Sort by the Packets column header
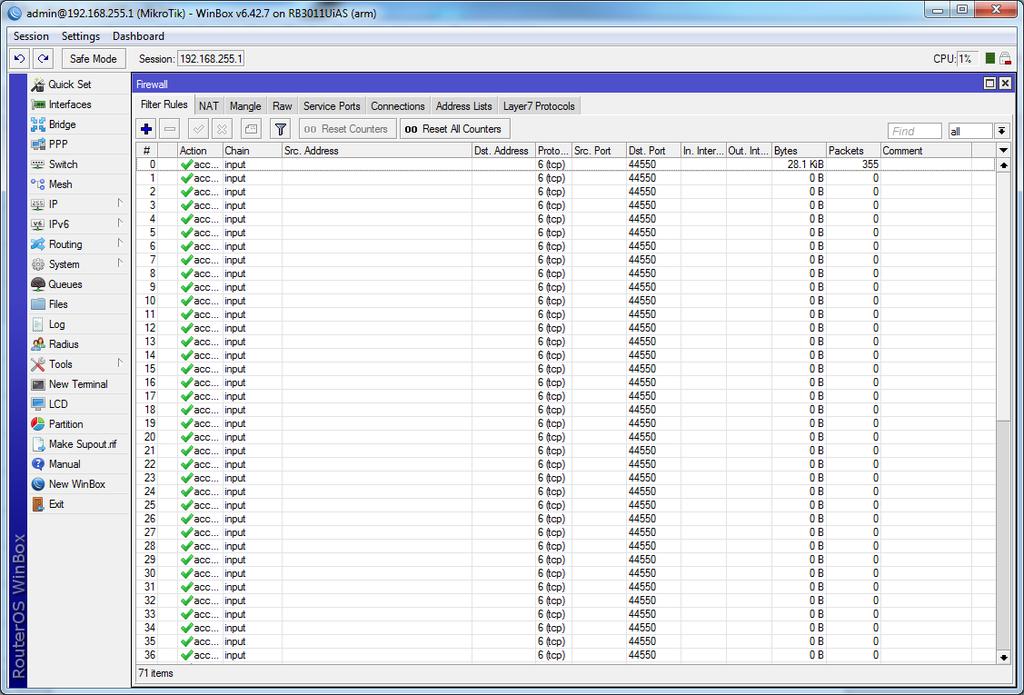 [853, 151]
